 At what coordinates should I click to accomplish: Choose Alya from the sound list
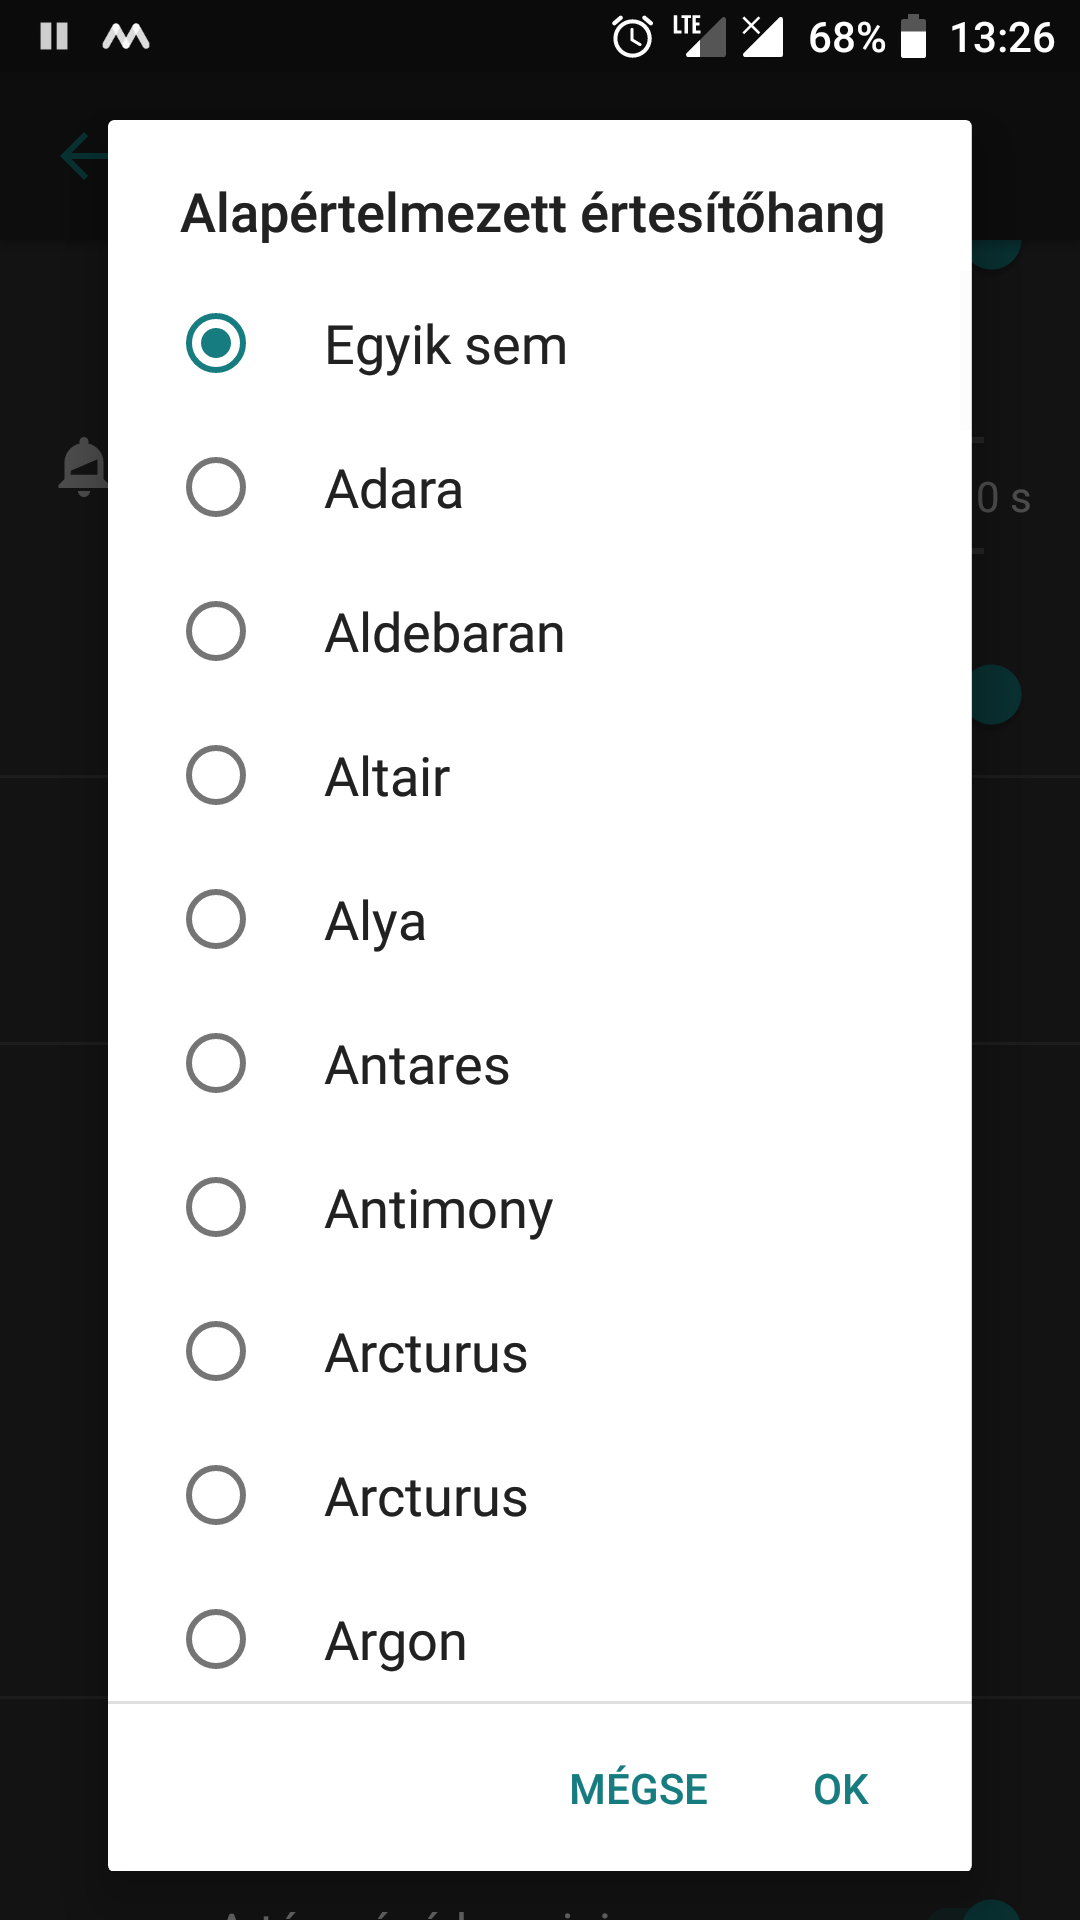pyautogui.click(x=540, y=920)
